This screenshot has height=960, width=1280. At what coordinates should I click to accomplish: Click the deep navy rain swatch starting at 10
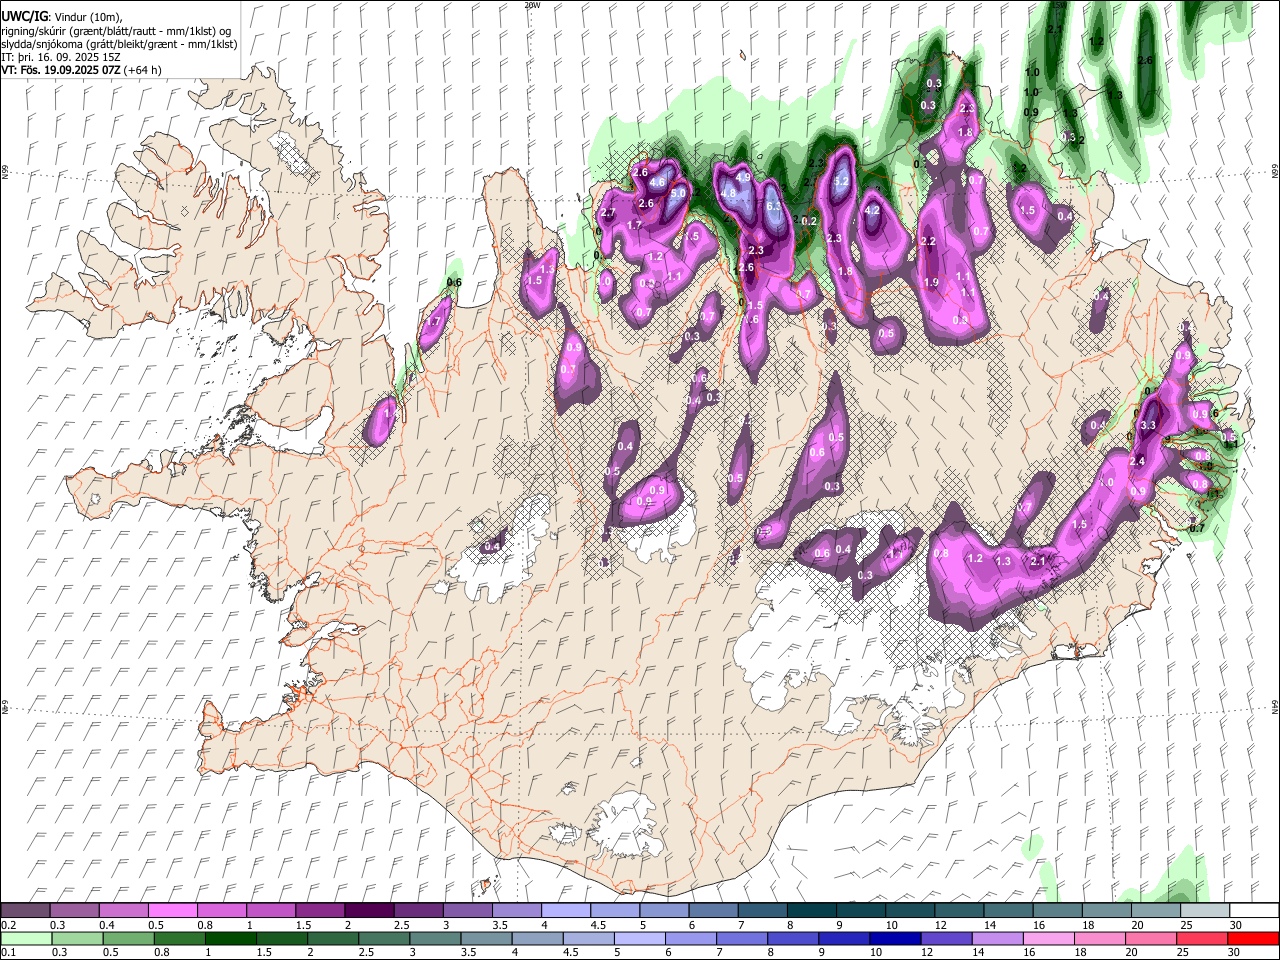pyautogui.click(x=895, y=938)
